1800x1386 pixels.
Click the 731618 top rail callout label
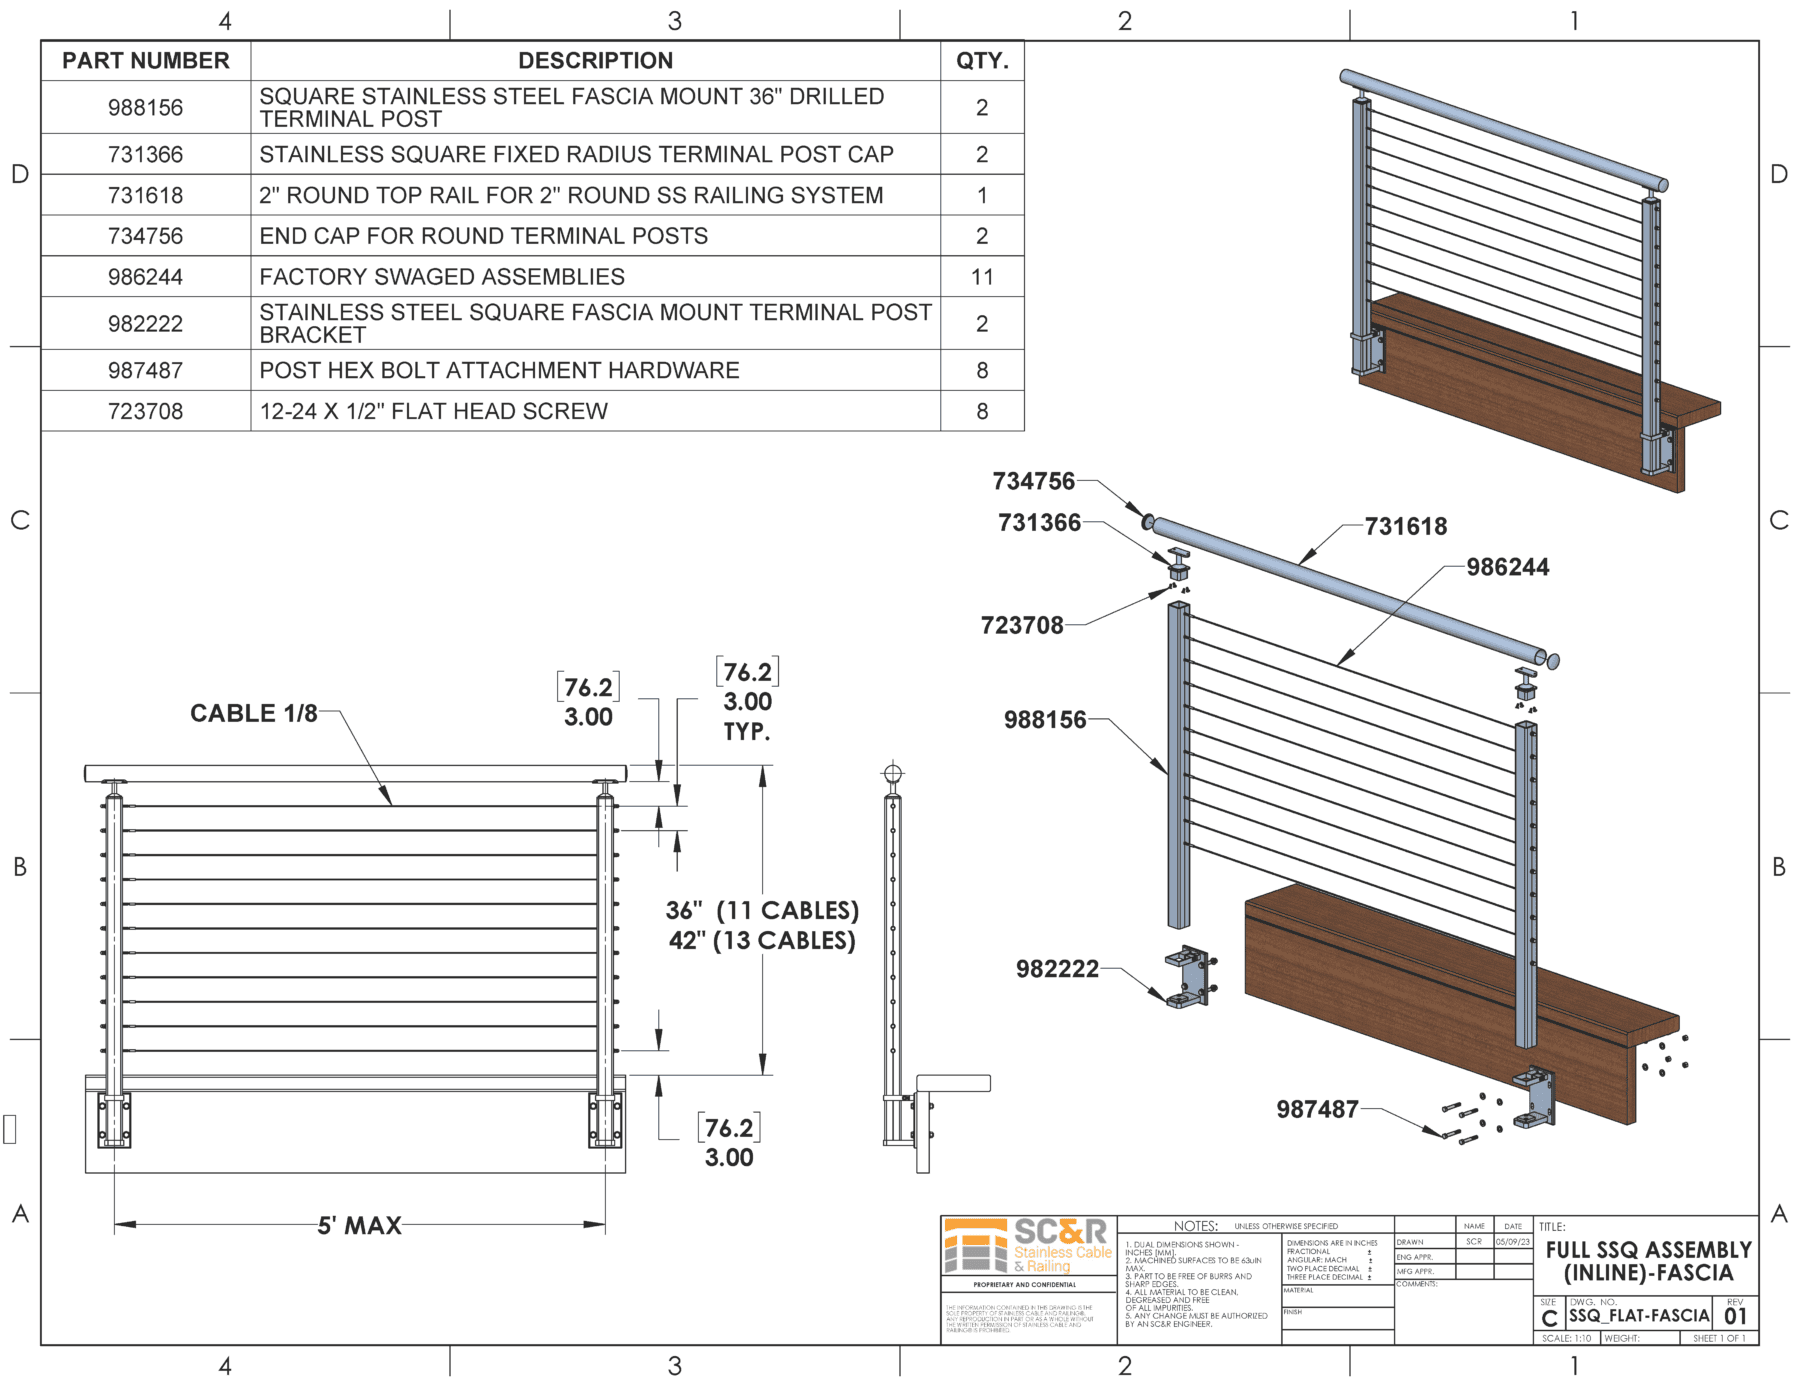point(1405,527)
